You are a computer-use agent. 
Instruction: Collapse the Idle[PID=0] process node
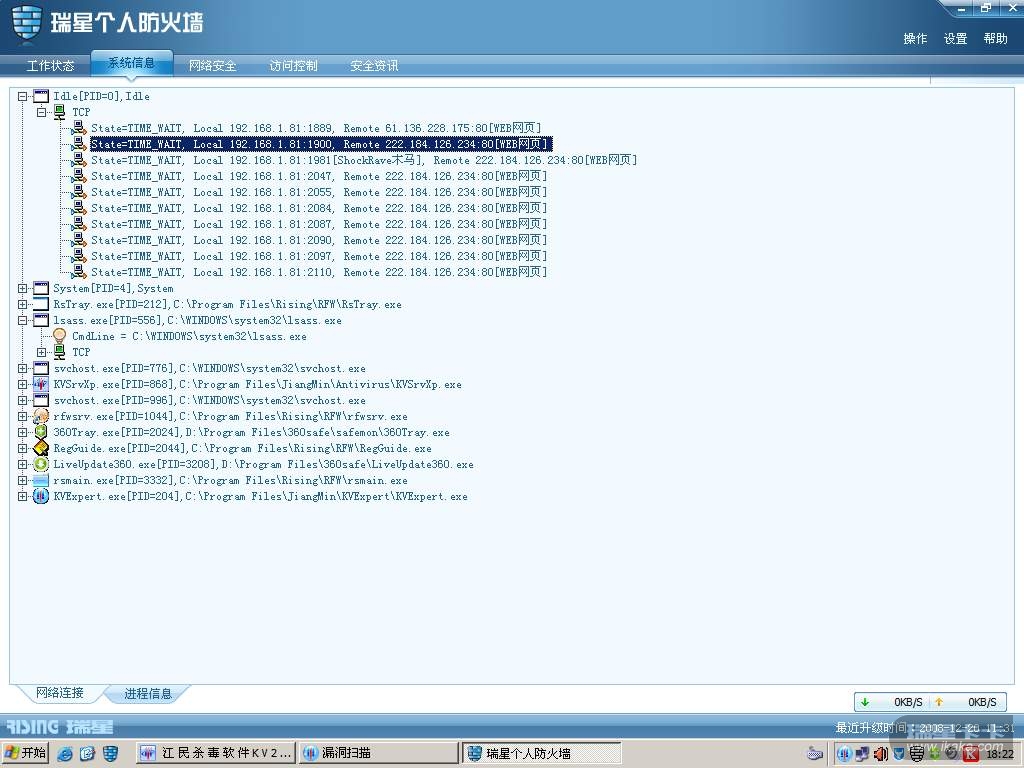point(22,96)
